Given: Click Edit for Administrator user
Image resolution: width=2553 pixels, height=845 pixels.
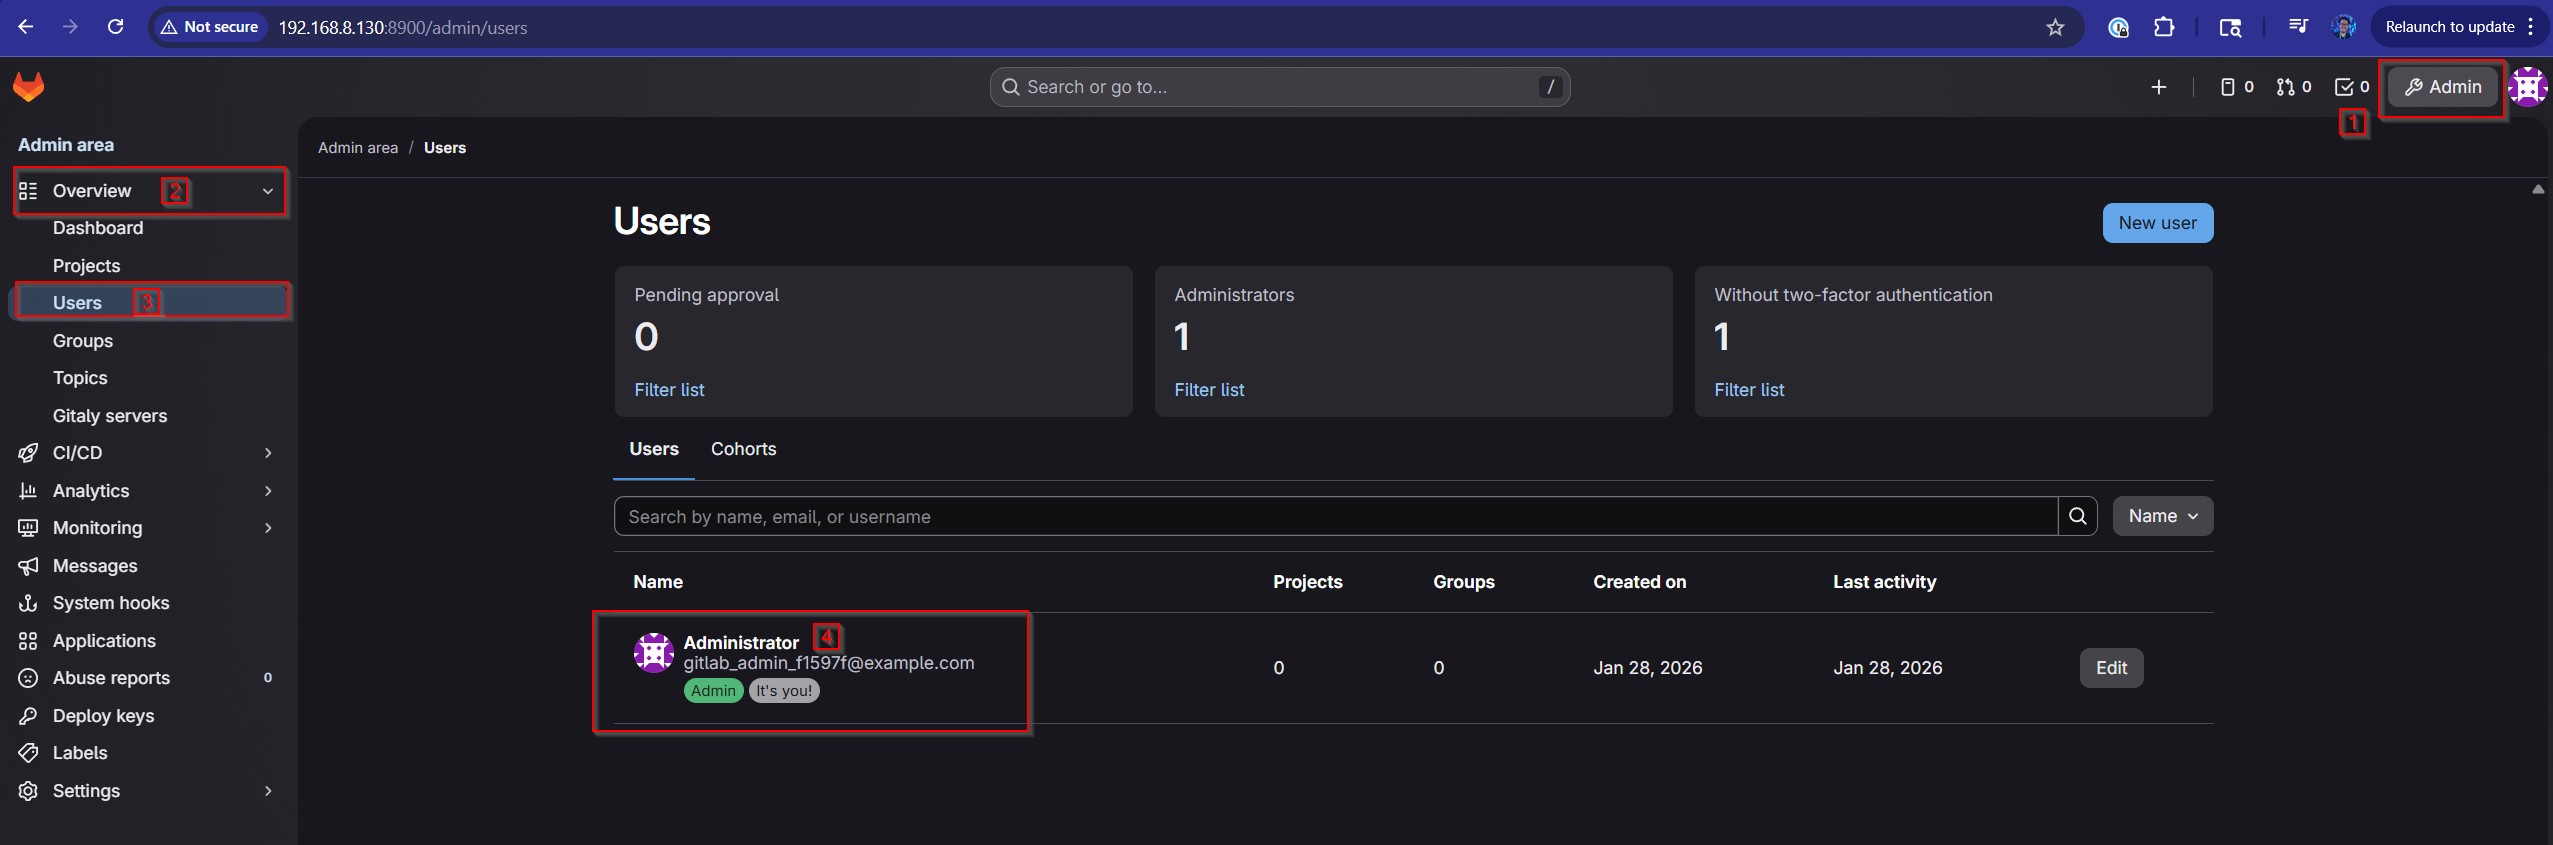Looking at the screenshot, I should [2111, 668].
